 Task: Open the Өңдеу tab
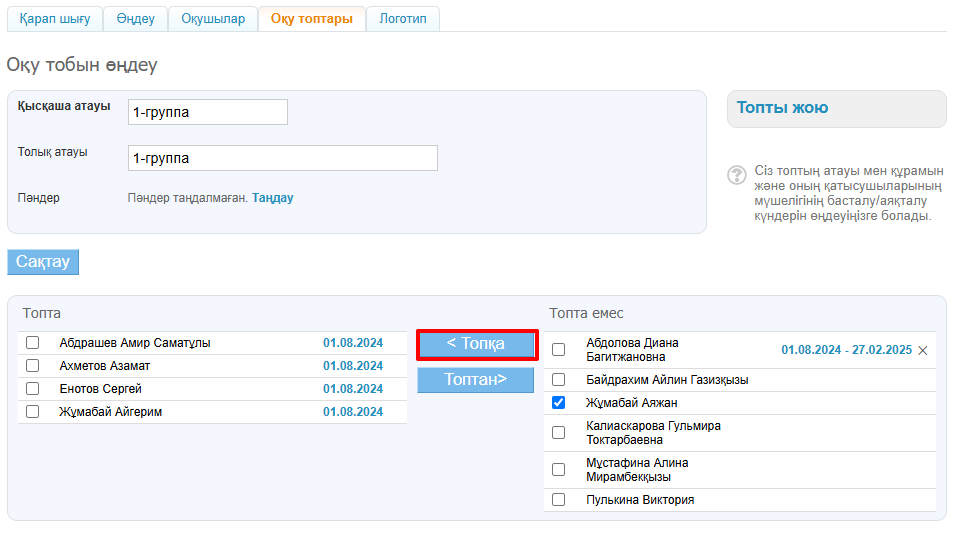tap(135, 19)
